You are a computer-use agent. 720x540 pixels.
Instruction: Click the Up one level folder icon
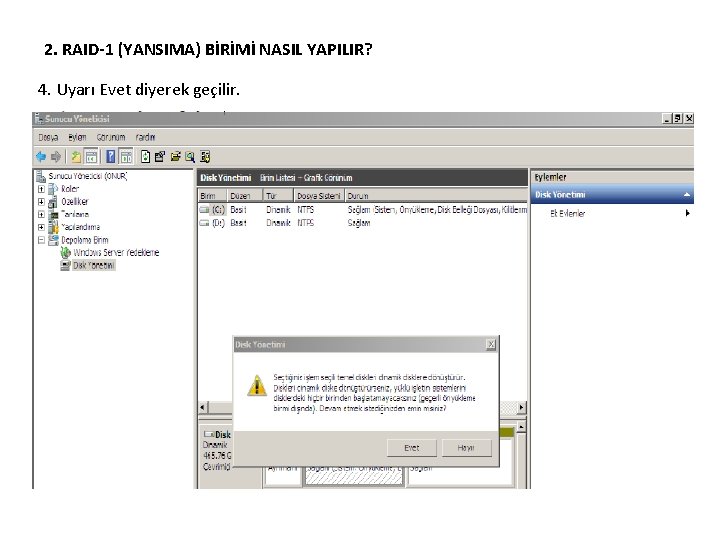[x=76, y=157]
